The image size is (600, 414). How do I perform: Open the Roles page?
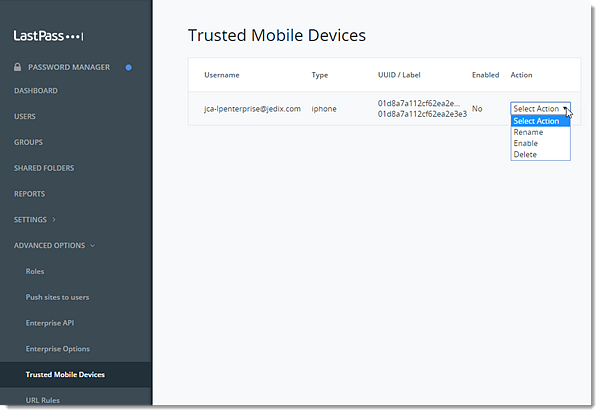35,271
